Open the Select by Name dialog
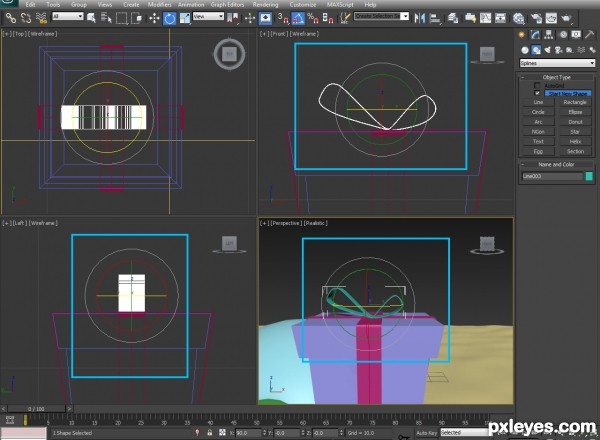The image size is (600, 440). 106,18
